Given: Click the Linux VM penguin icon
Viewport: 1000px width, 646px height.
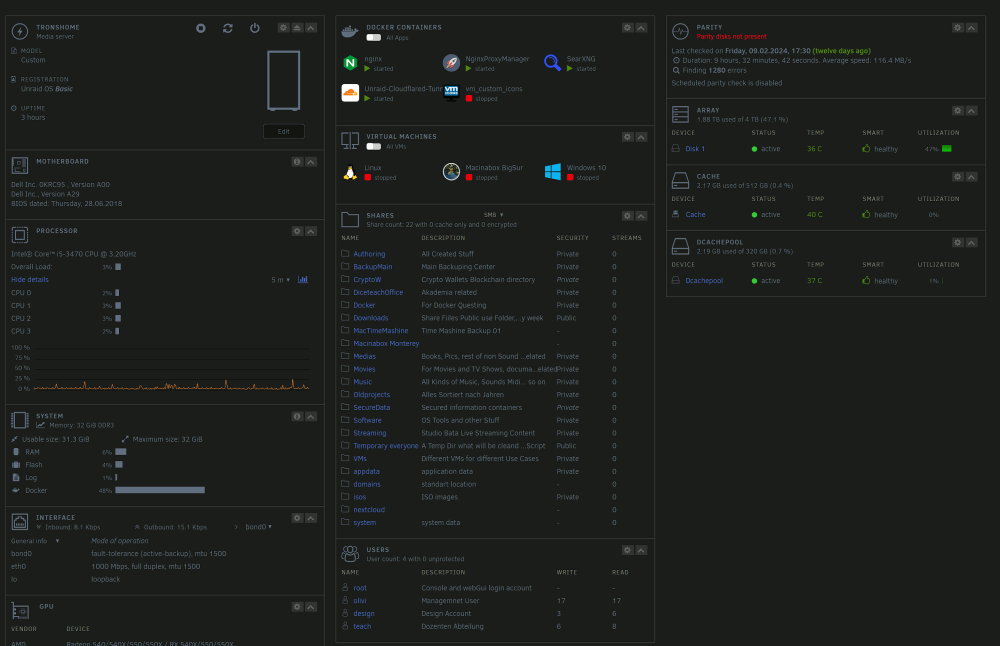Looking at the screenshot, I should click(x=350, y=172).
